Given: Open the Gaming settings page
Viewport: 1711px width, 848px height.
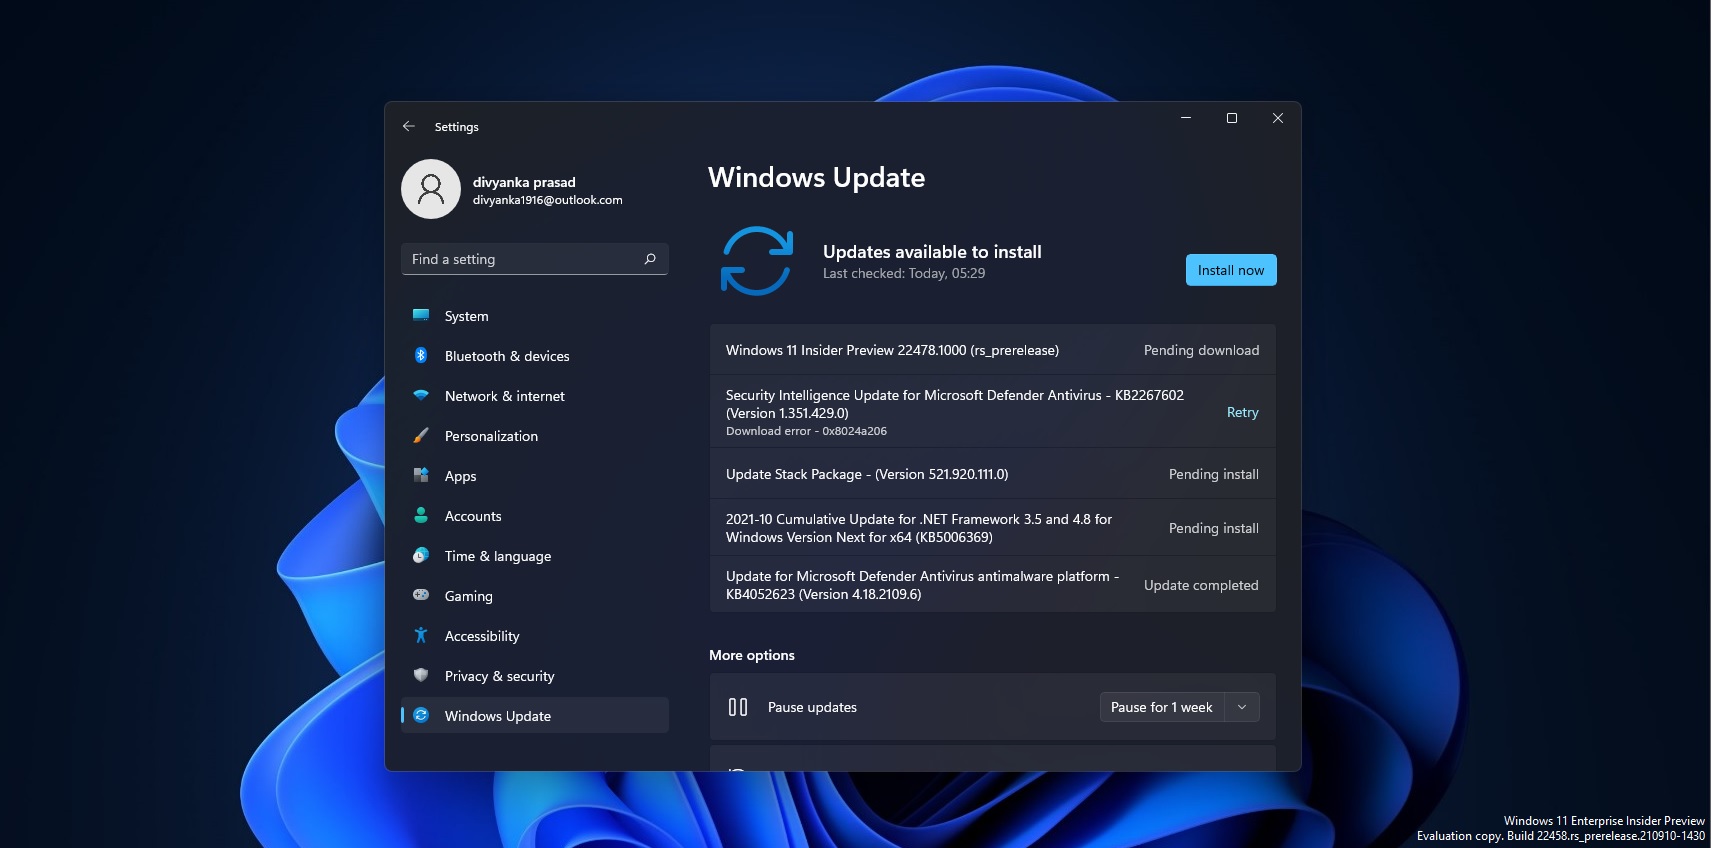Looking at the screenshot, I should (x=535, y=596).
